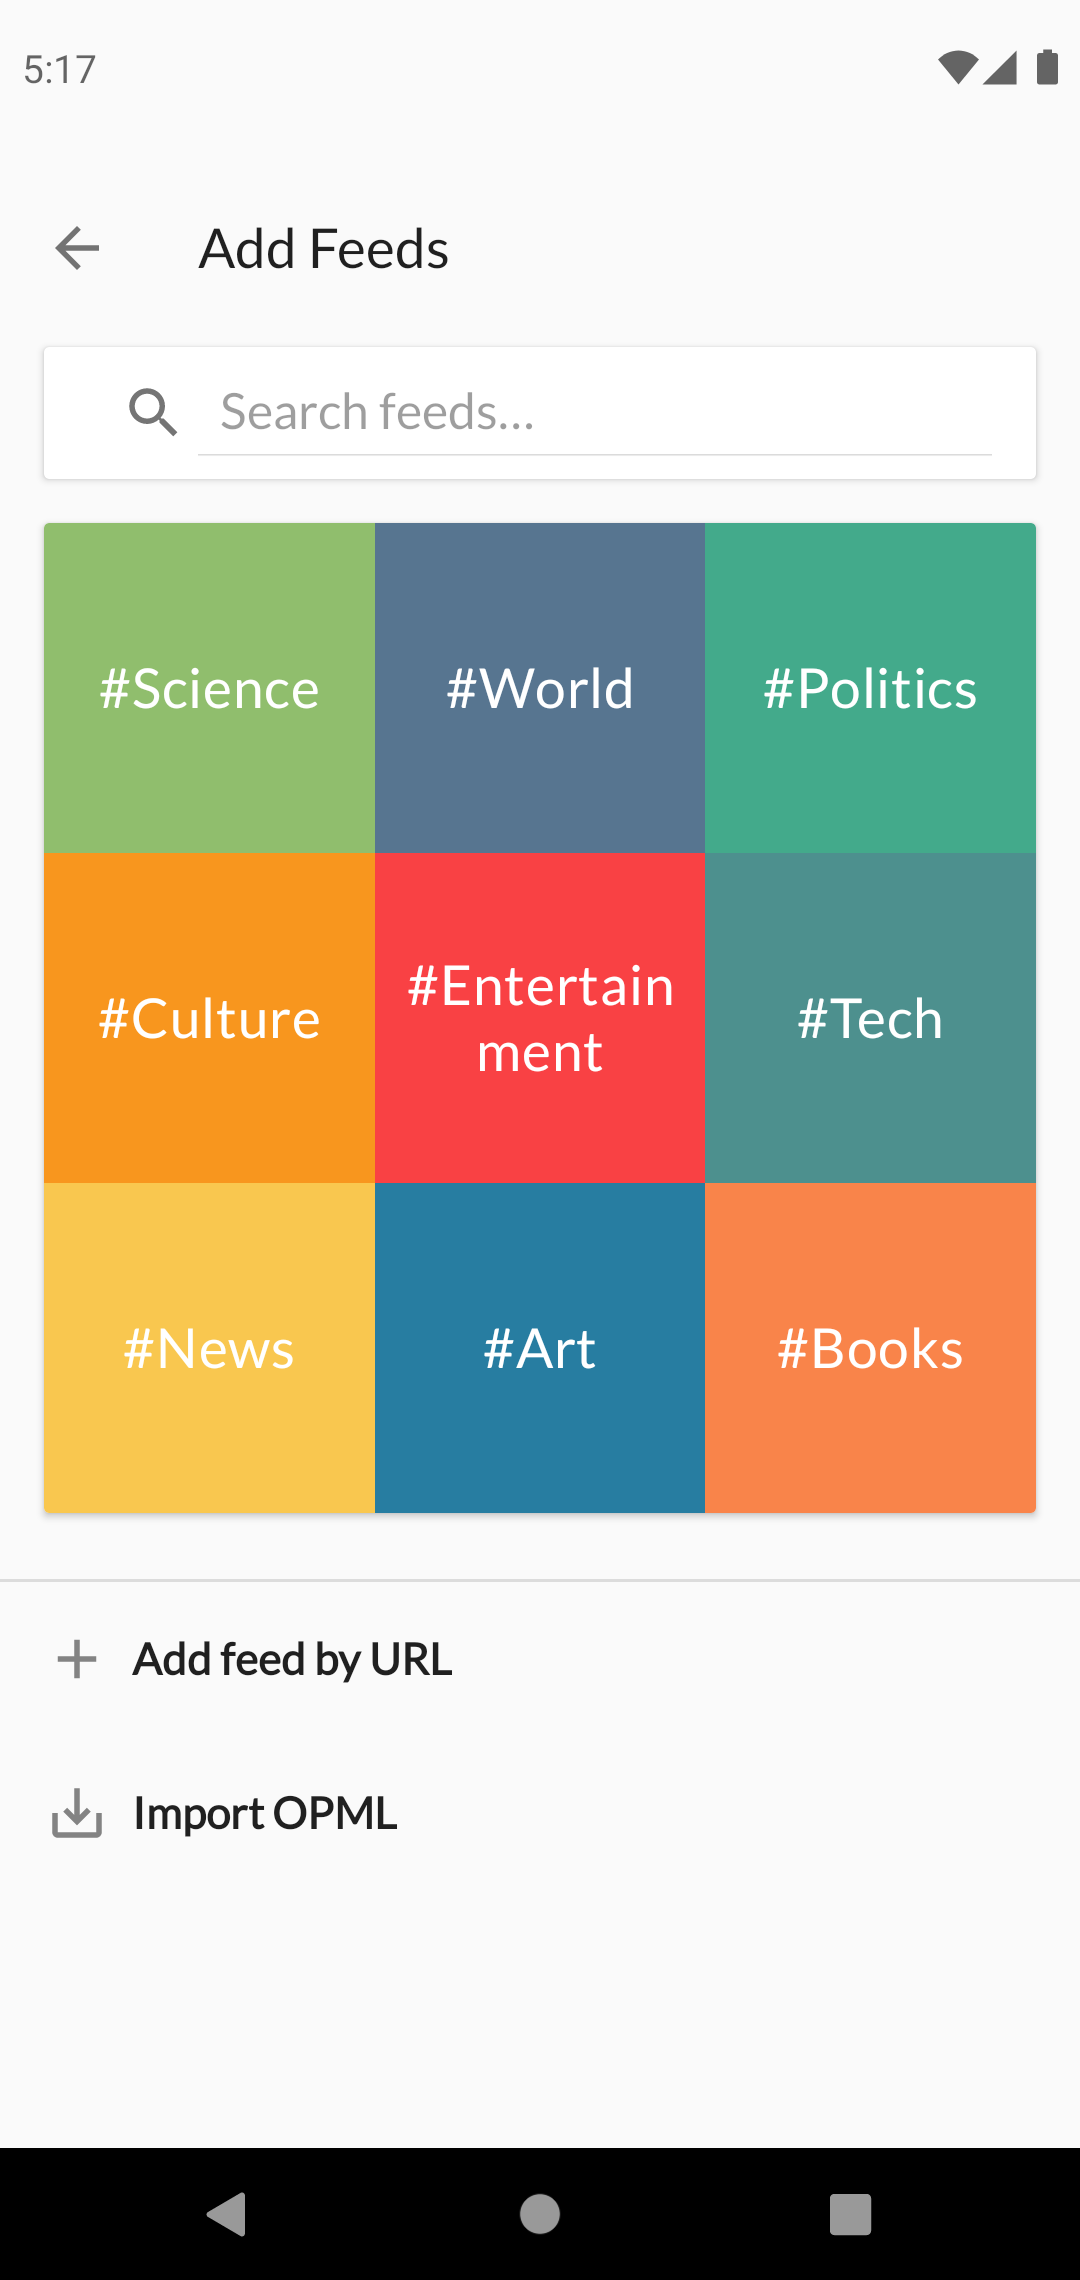
Task: Tap the battery status icon
Action: pyautogui.click(x=1047, y=68)
